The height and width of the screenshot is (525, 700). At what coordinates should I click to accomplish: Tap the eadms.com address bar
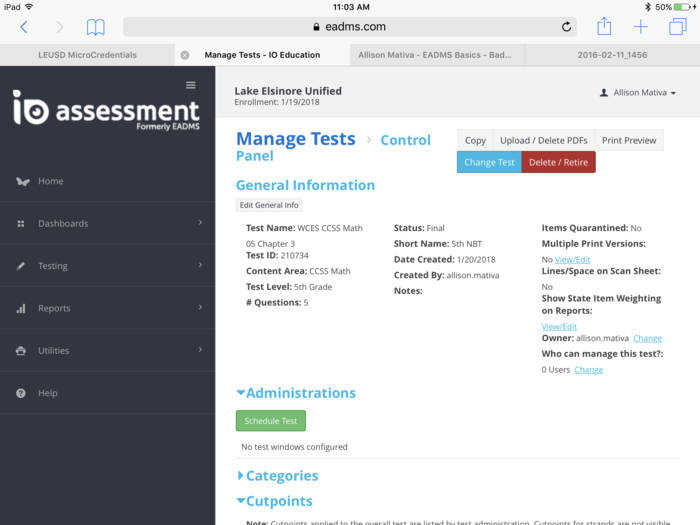(x=349, y=27)
